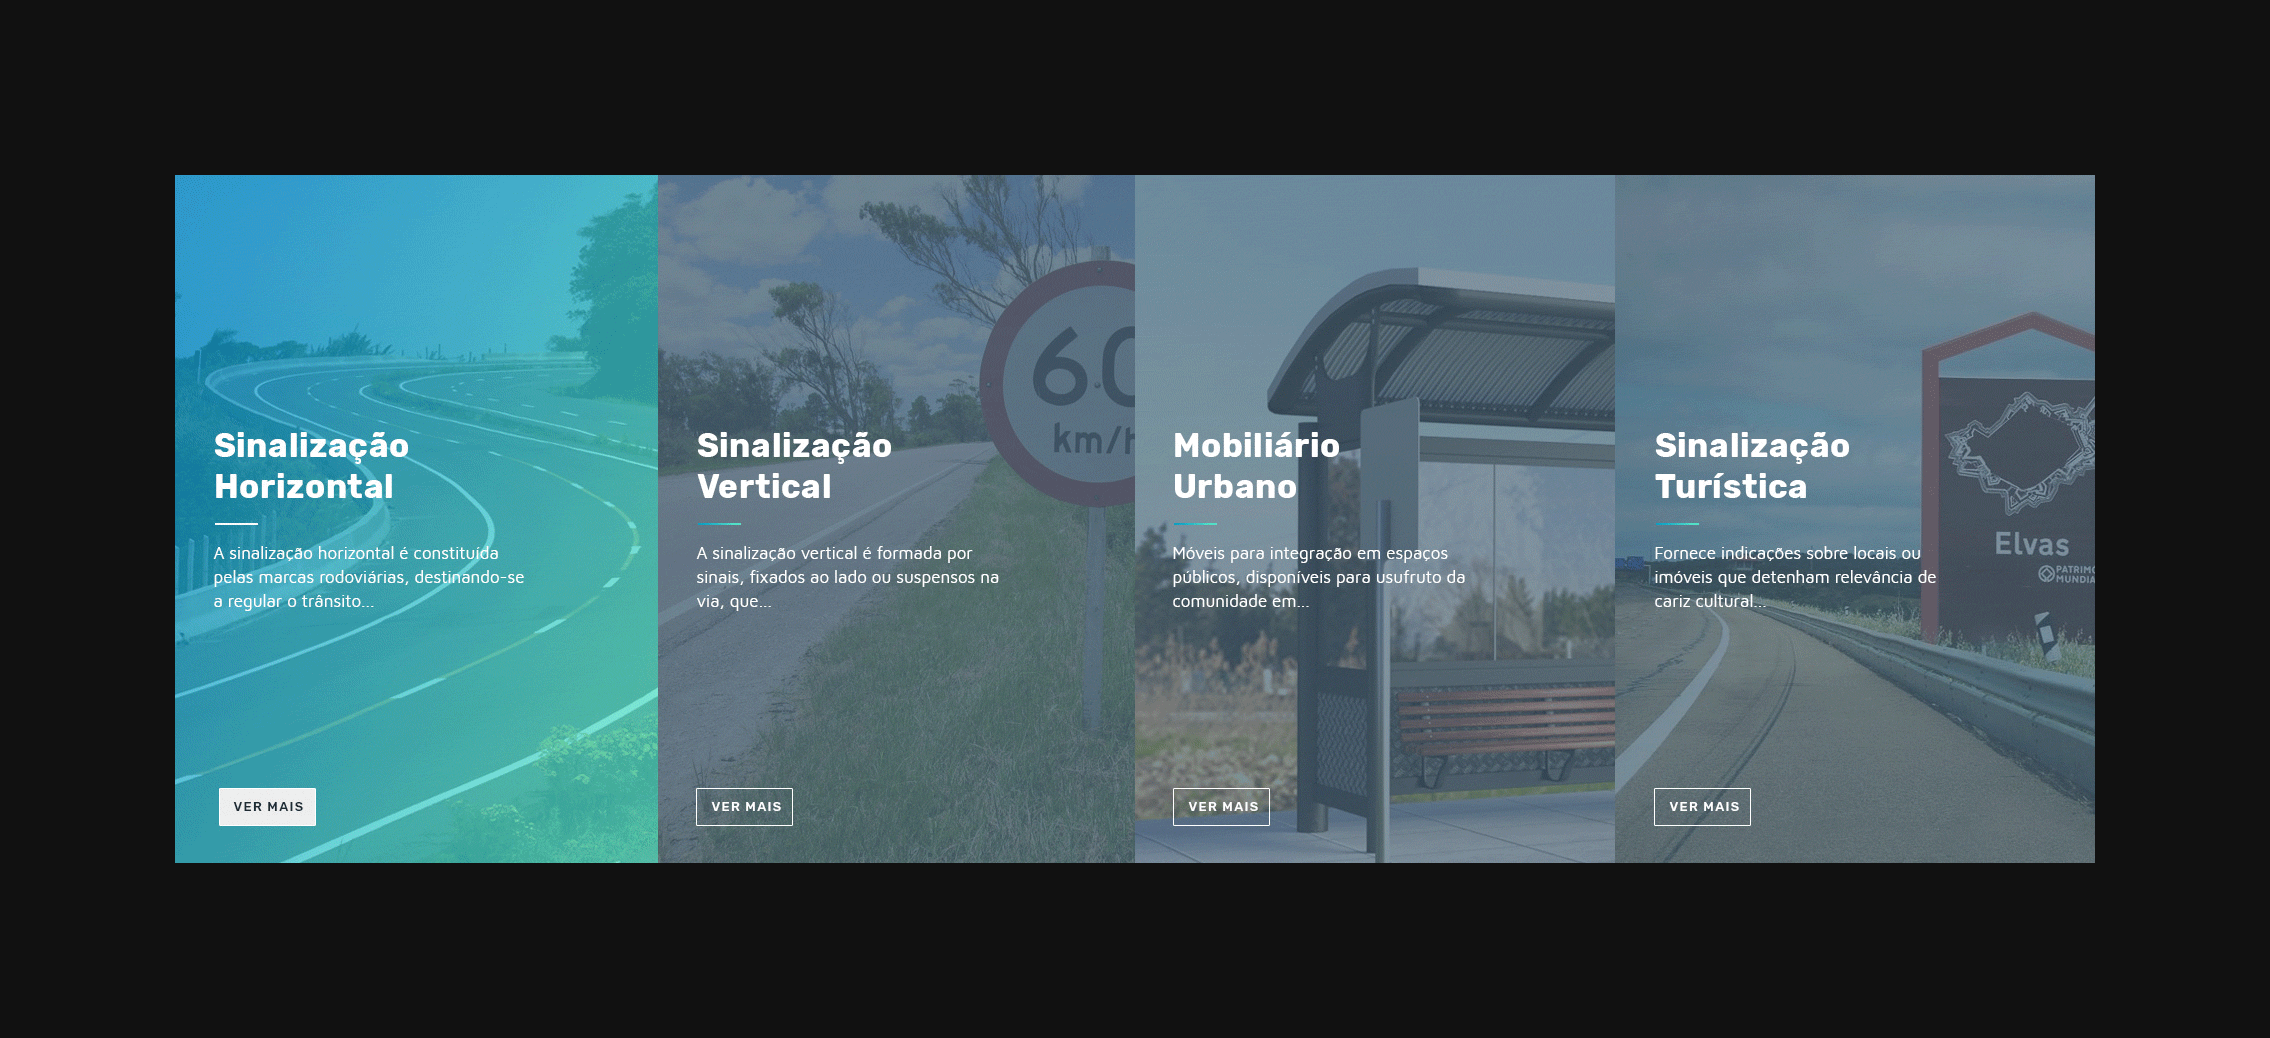Viewport: 2270px width, 1038px height.
Task: Select the Mobiliário Urbano heading
Action: coord(1256,466)
